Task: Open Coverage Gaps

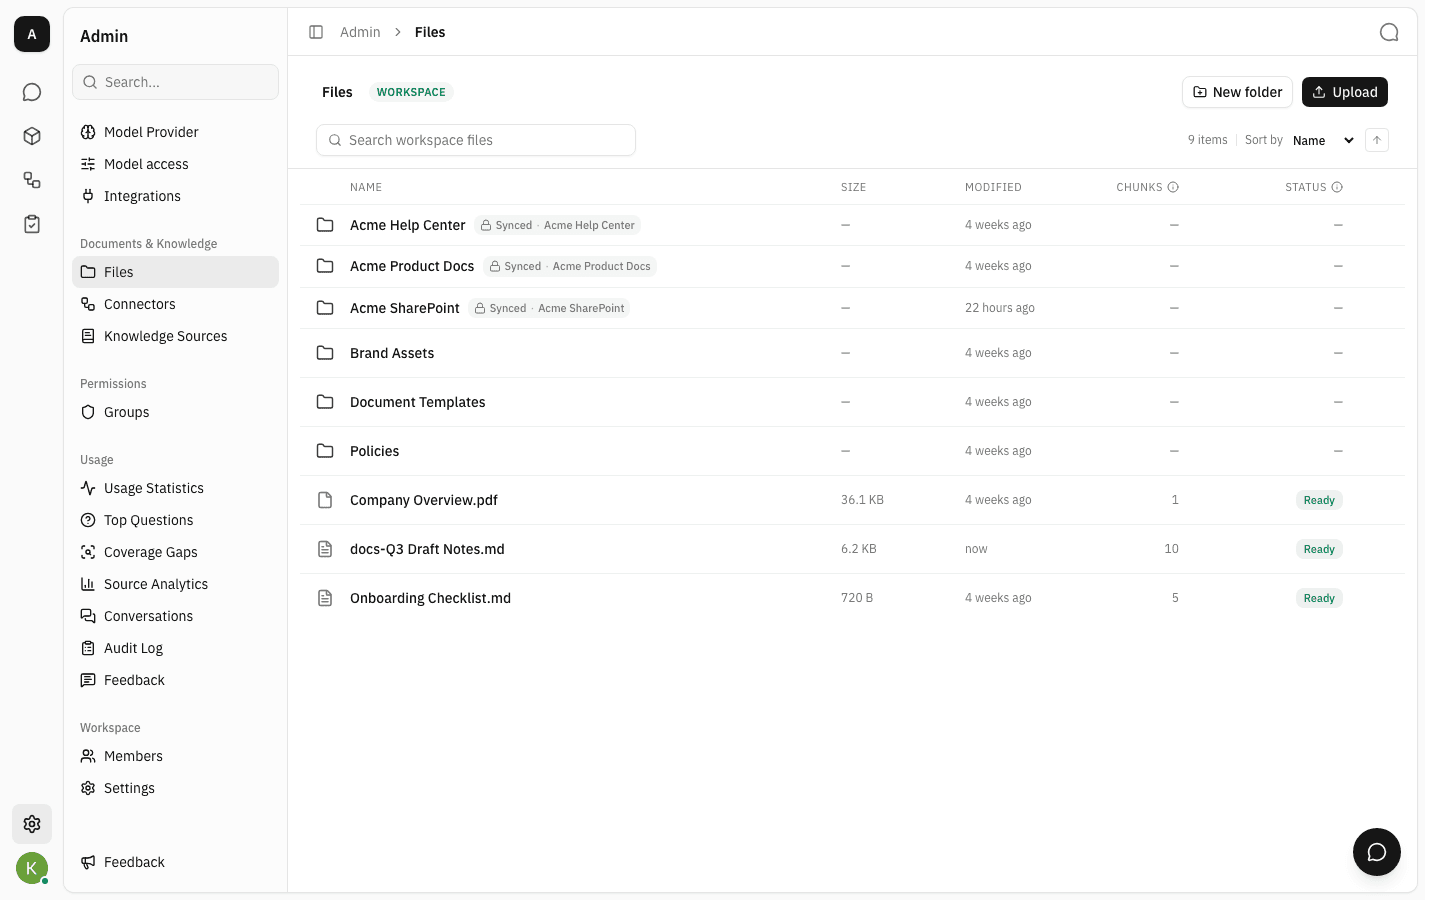Action: tap(175, 552)
